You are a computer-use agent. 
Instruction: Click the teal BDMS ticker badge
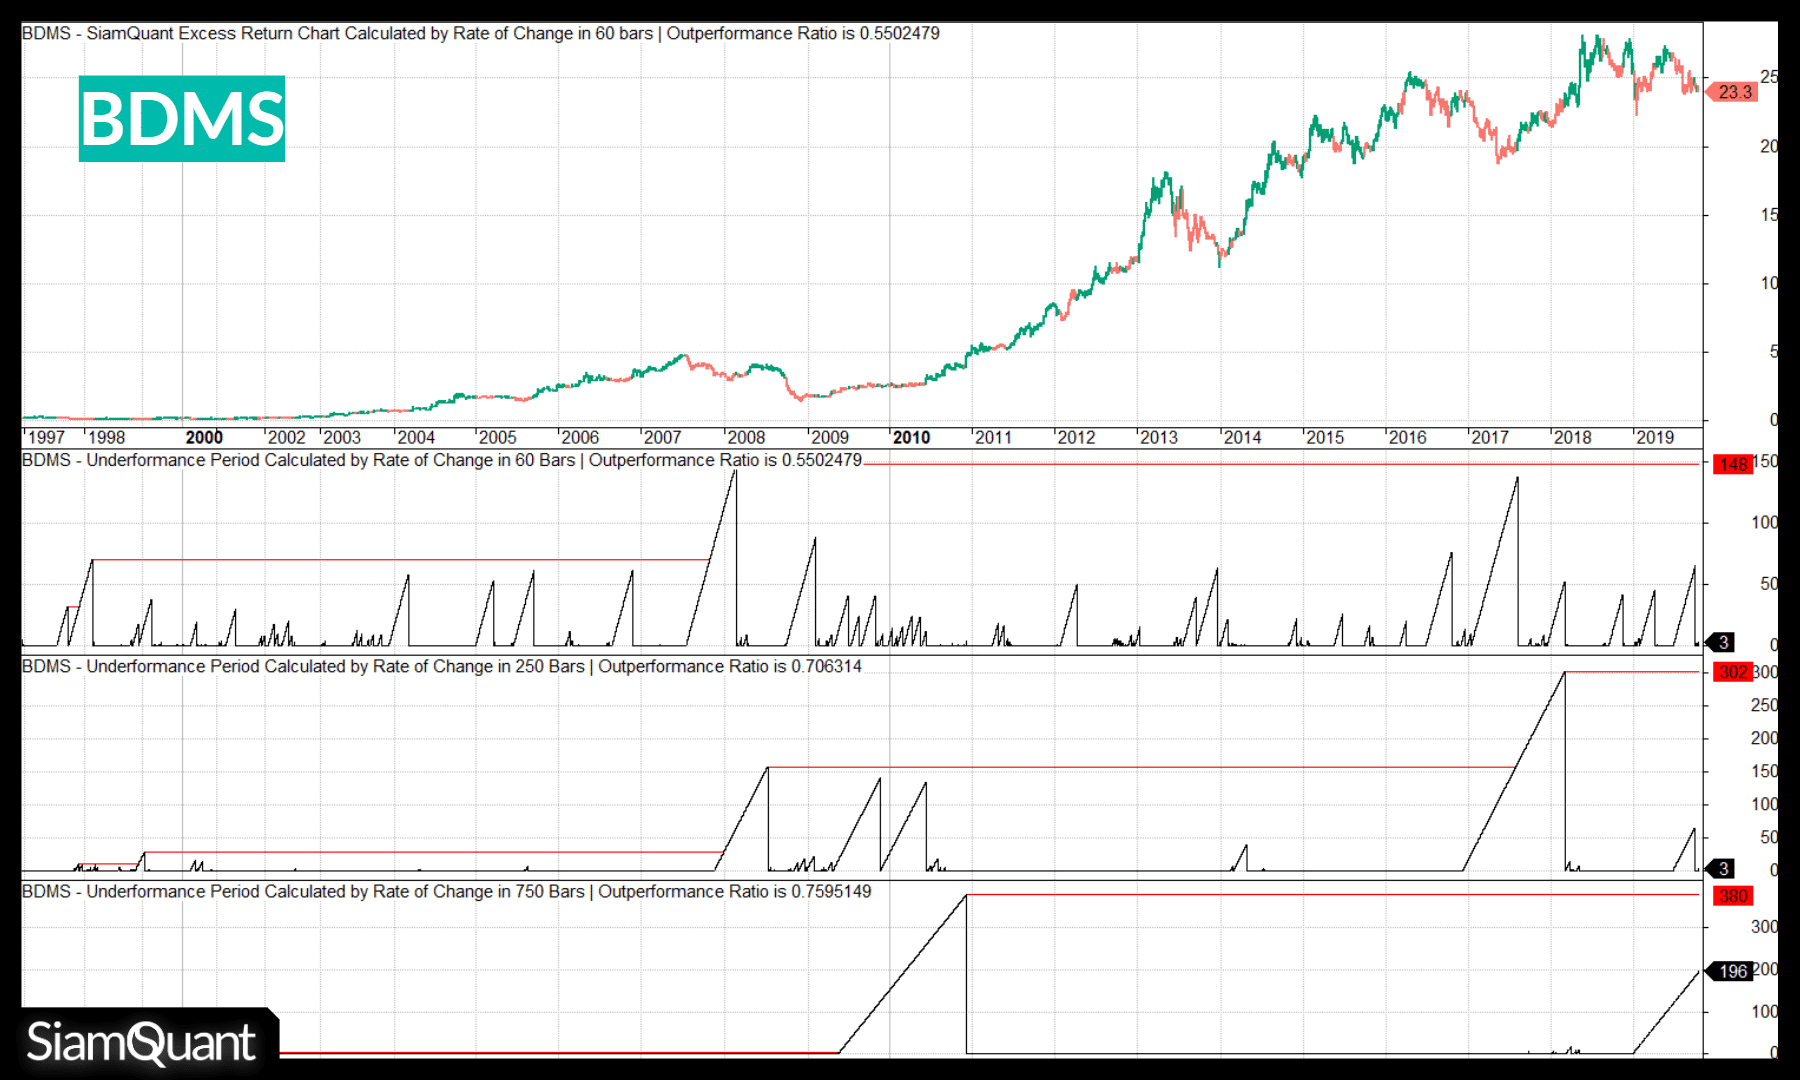tap(182, 119)
